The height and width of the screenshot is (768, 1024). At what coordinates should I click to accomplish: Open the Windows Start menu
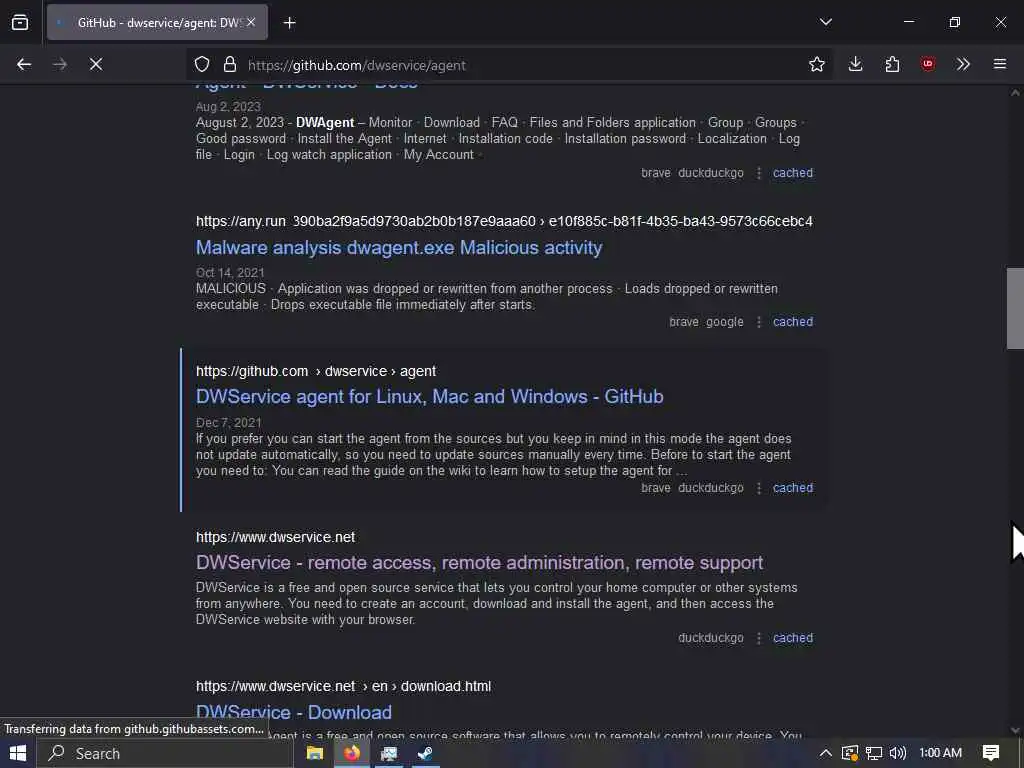point(18,753)
